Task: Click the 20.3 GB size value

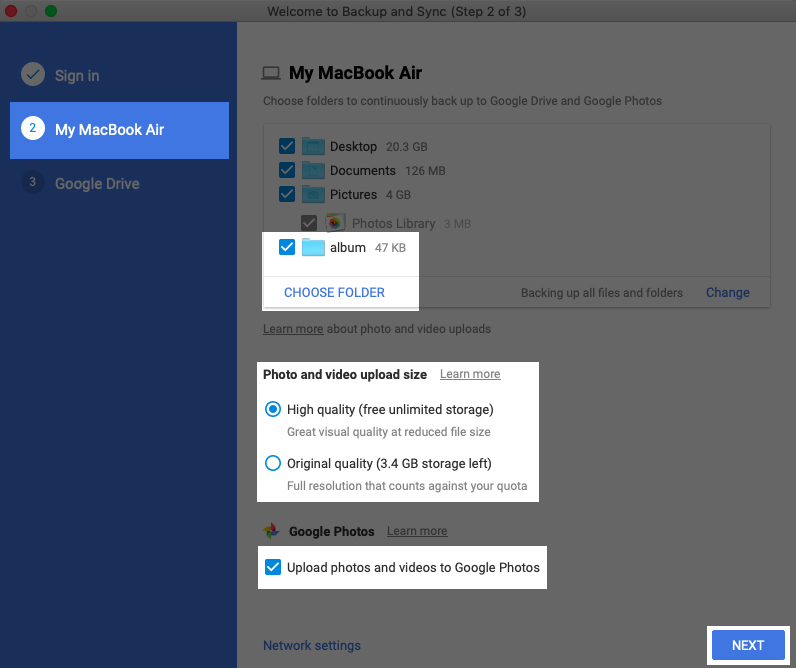Action: click(x=407, y=147)
